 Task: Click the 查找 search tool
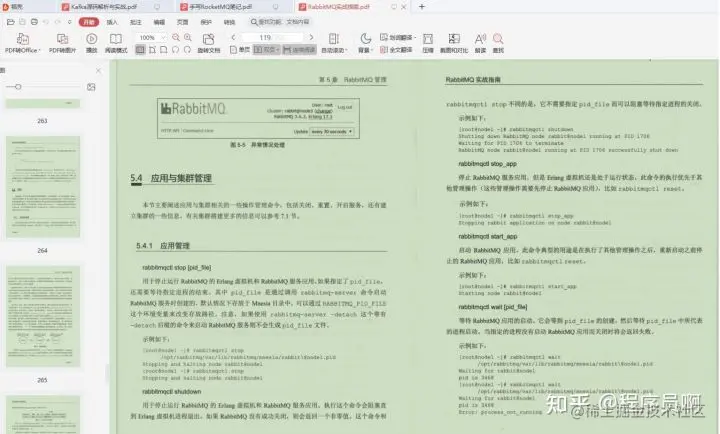click(x=498, y=43)
